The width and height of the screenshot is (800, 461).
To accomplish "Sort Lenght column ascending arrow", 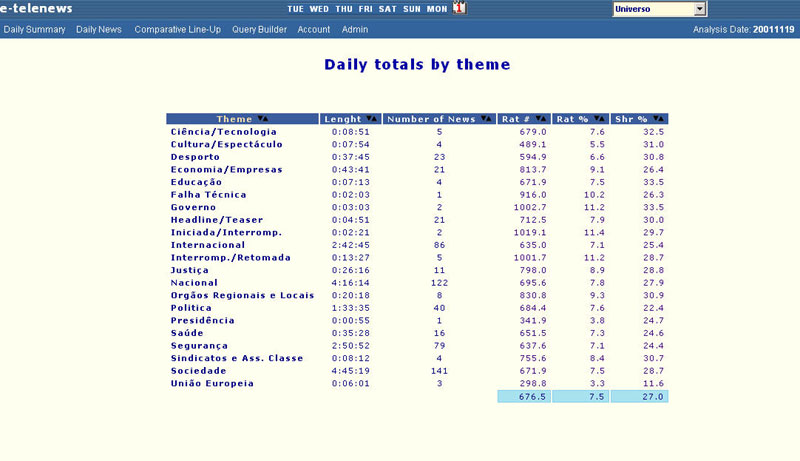I will pyautogui.click(x=374, y=118).
